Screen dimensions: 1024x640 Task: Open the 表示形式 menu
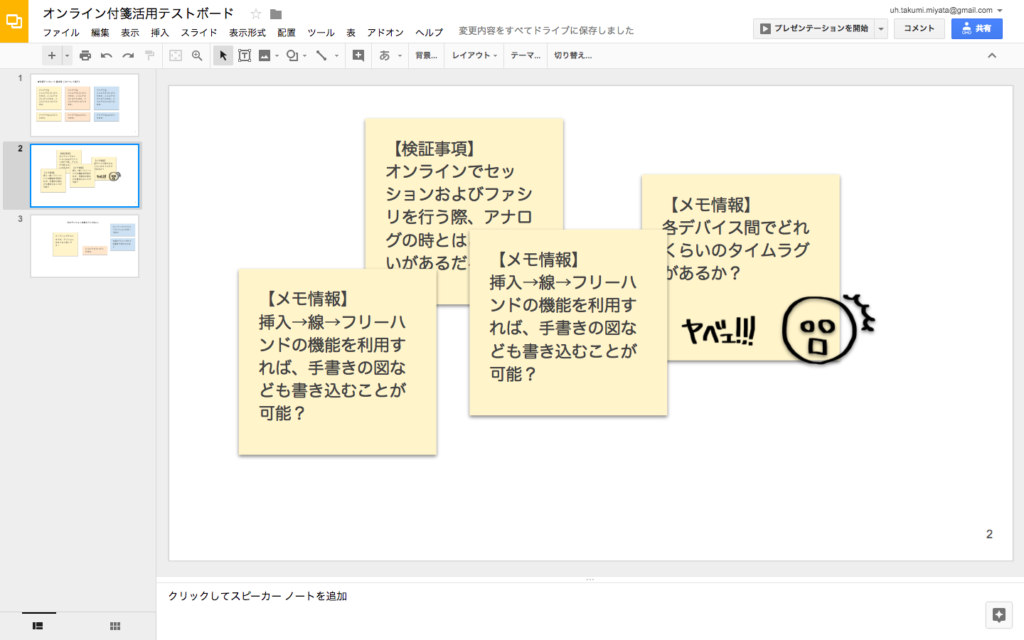point(247,32)
